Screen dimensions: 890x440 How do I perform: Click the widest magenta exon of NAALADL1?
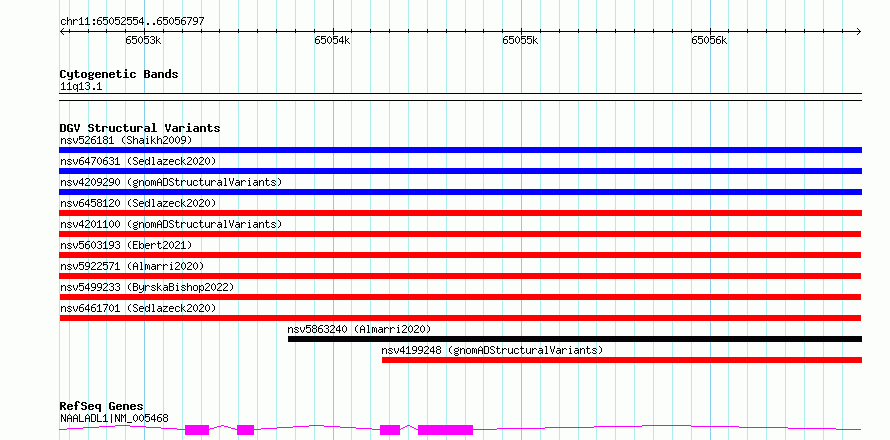[x=446, y=430]
